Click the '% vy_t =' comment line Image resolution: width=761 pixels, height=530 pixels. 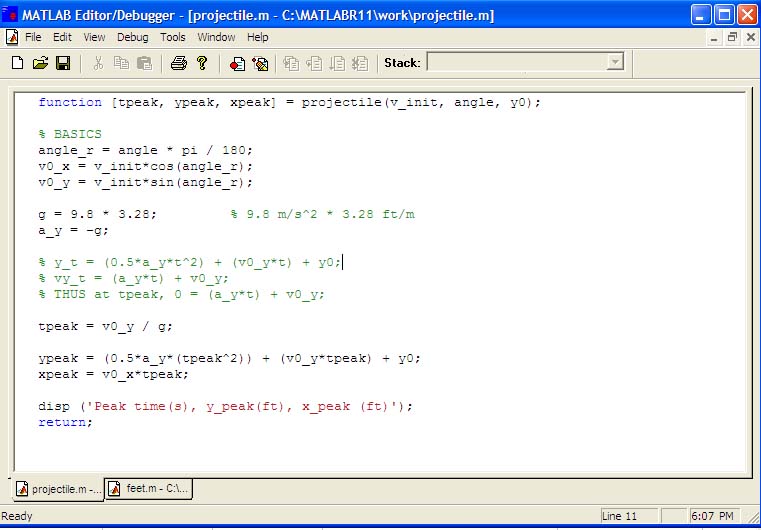click(133, 279)
